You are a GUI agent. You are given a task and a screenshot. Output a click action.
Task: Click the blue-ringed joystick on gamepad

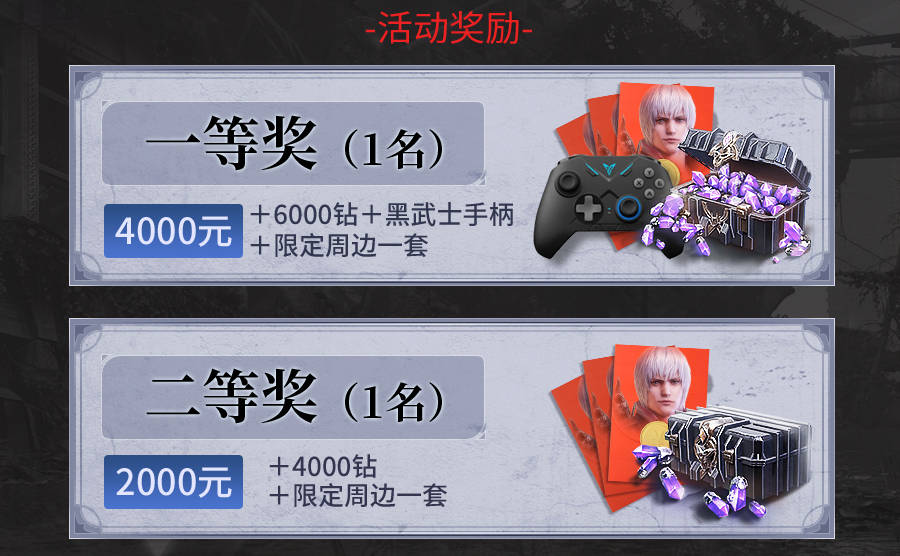tap(628, 208)
